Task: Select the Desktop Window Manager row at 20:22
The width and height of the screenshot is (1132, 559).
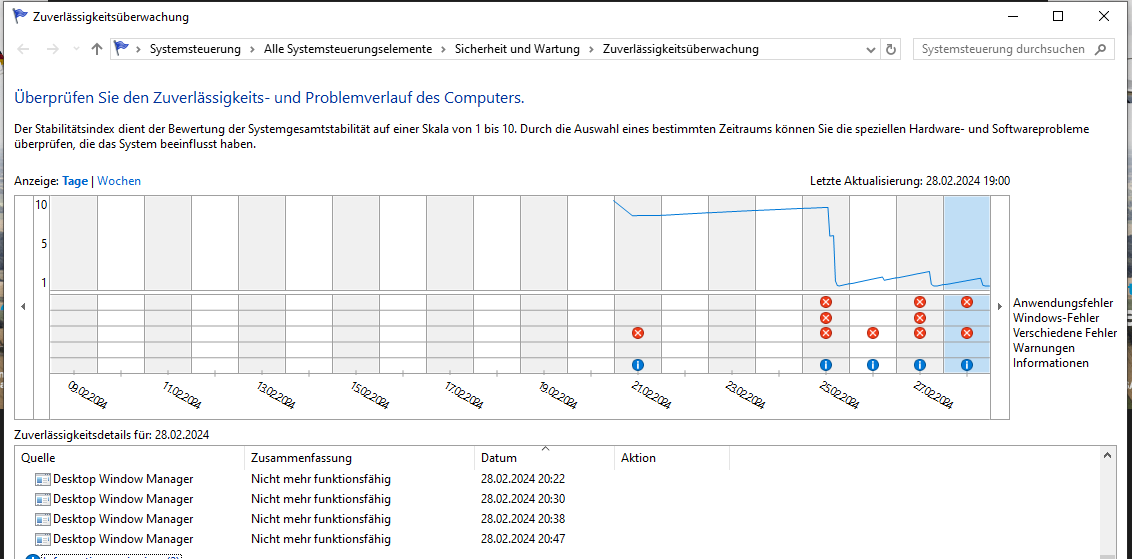Action: [556, 479]
